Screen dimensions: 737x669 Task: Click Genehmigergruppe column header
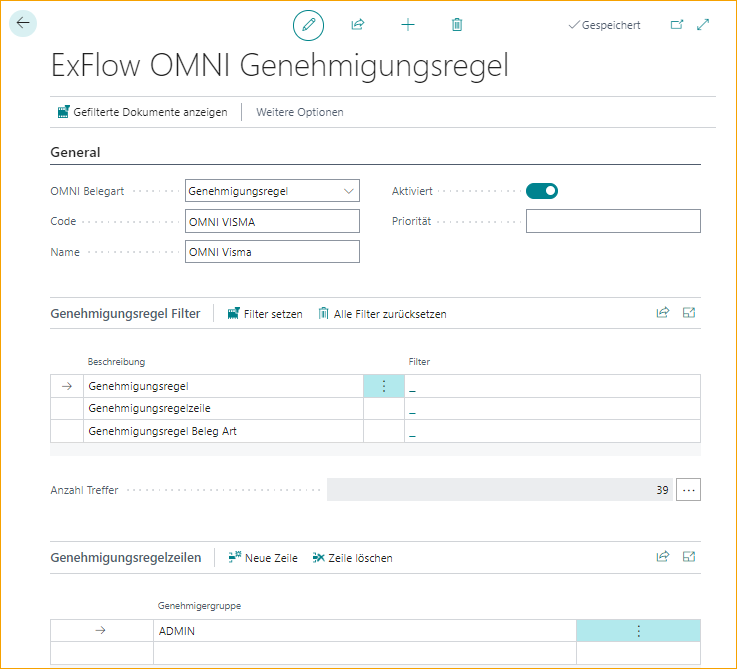[199, 606]
